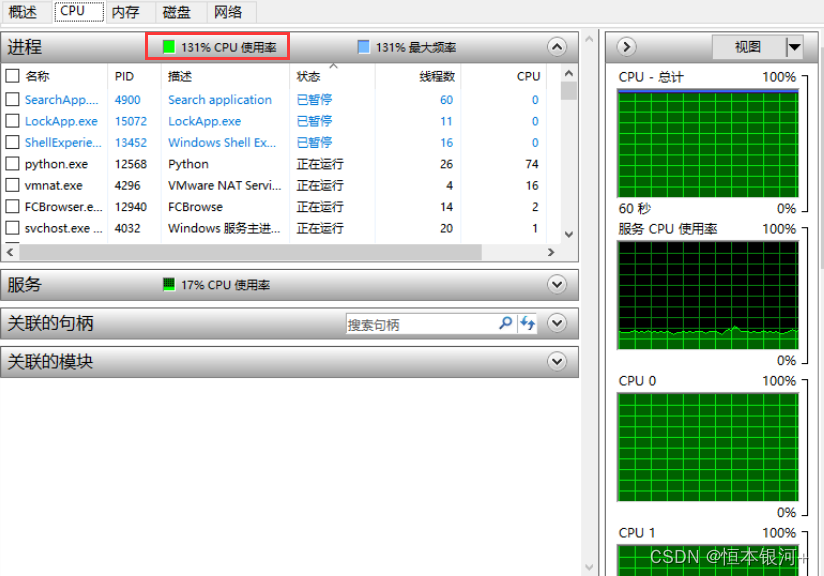
Task: Sort processes by the PID column header
Action: point(124,76)
